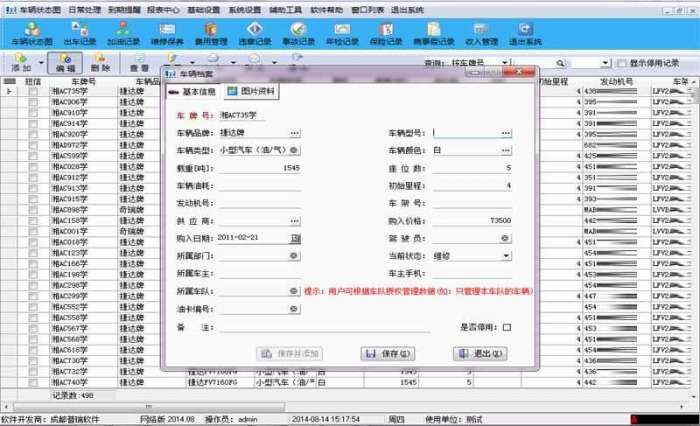Open the 加油记录 toolbar icon
Viewport: 700px width, 426px height.
pyautogui.click(x=124, y=34)
